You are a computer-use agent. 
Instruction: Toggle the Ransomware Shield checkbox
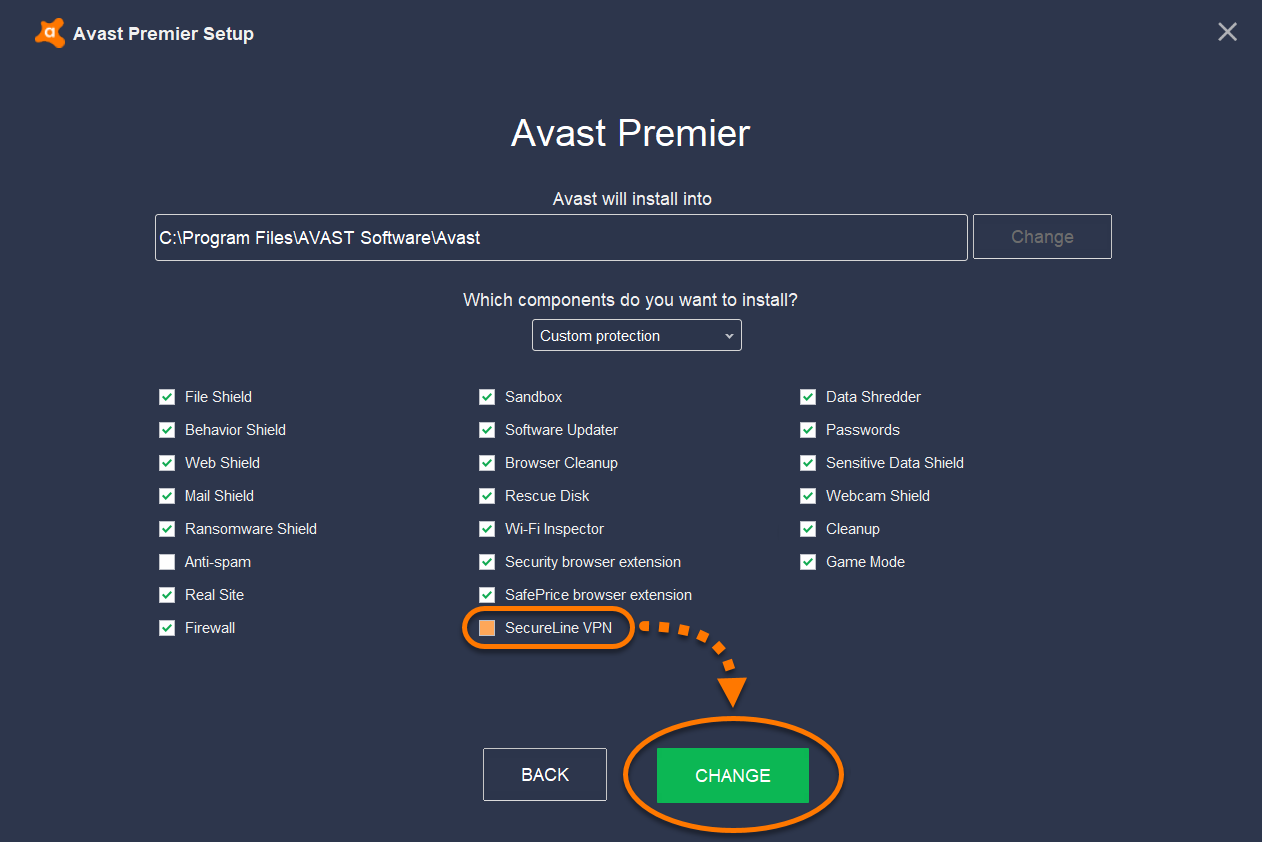click(167, 529)
